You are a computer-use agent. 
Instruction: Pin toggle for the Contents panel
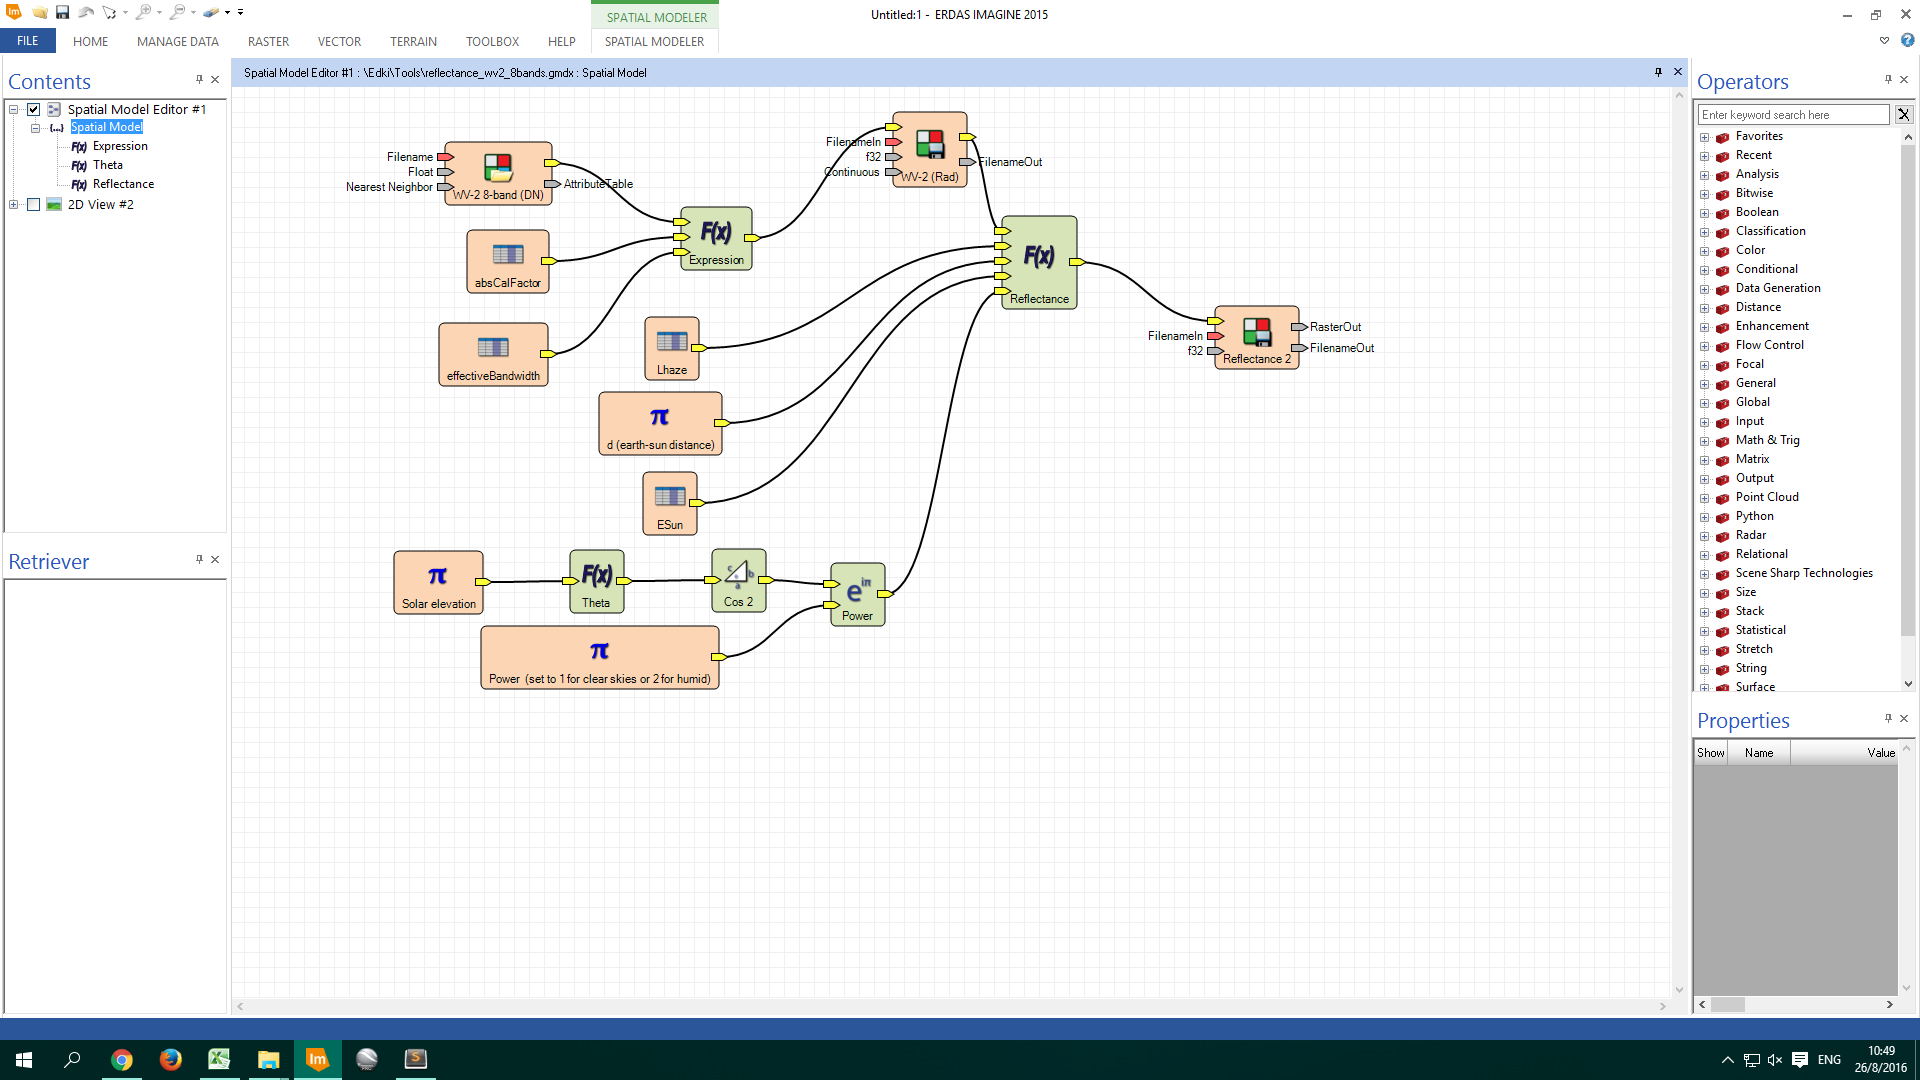coord(199,80)
